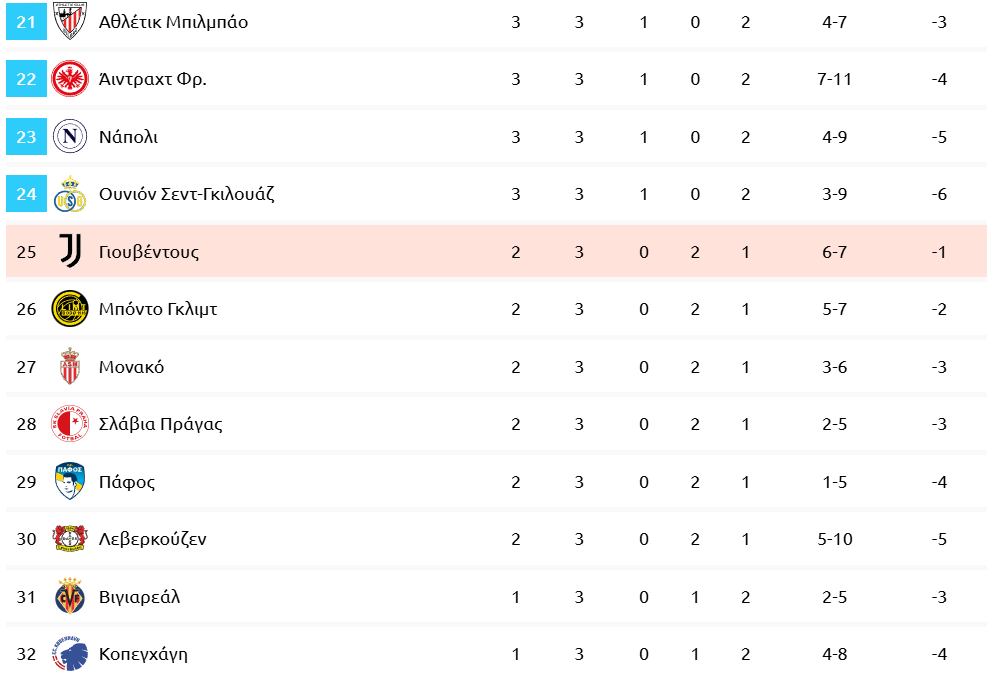Viewport: 989px width, 679px height.
Task: Click the Villarreal yellow crest
Action: [70, 597]
